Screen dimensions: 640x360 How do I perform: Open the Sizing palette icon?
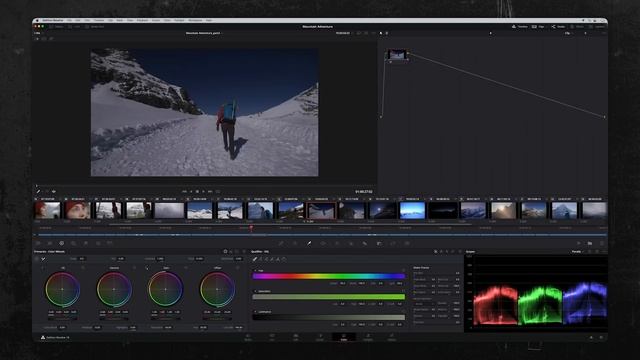(393, 243)
